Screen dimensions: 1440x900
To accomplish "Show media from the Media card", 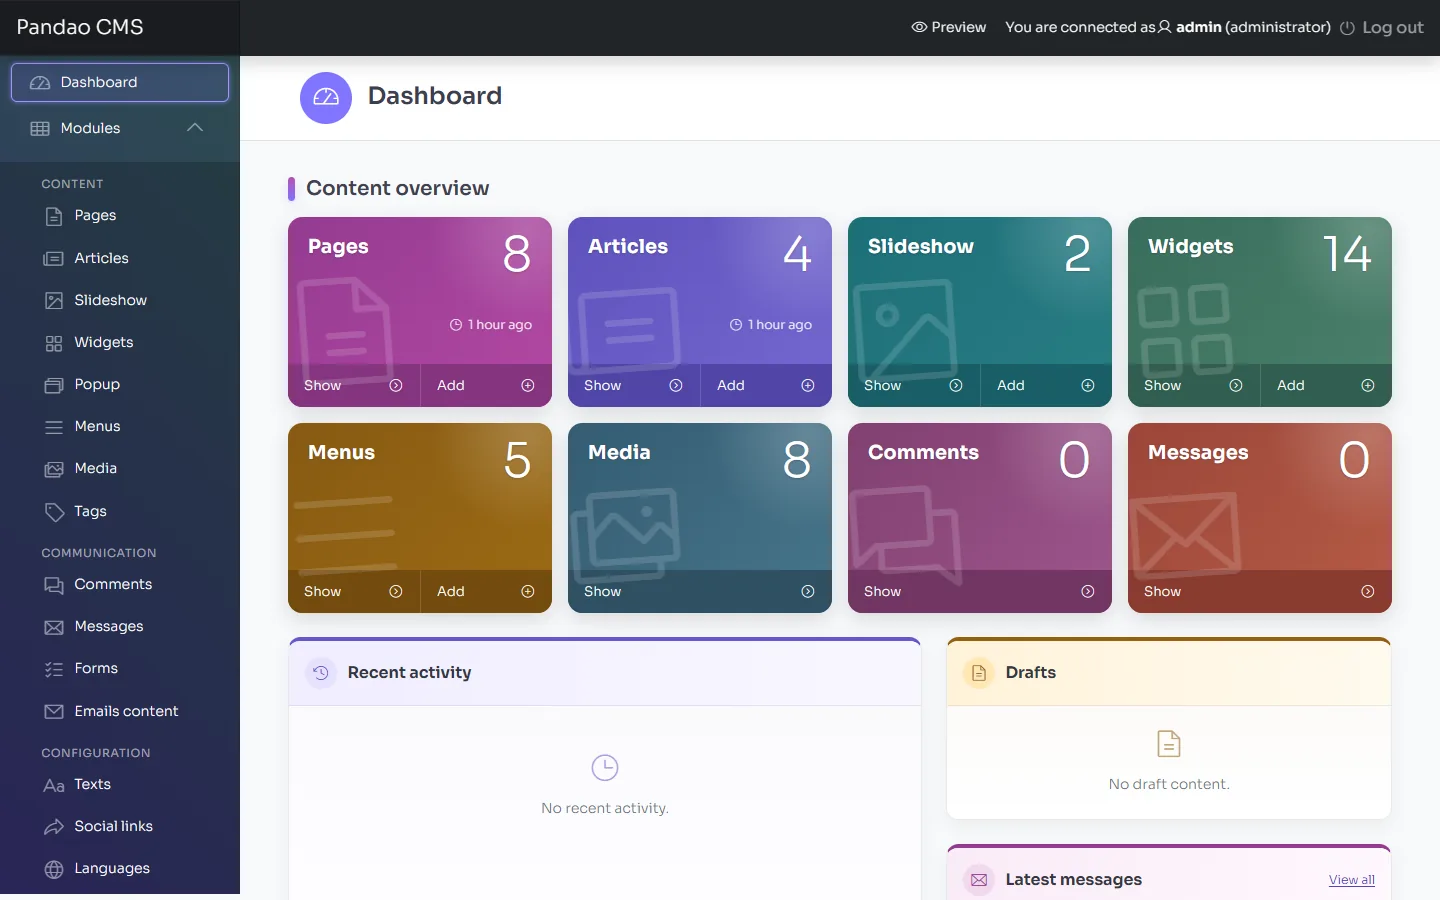I will point(700,591).
